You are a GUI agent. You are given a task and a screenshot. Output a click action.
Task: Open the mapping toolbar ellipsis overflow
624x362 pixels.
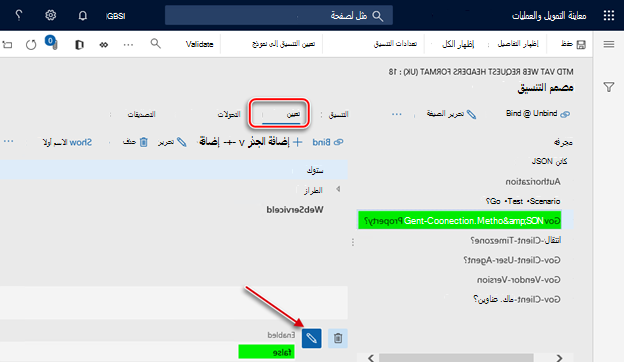click(x=8, y=142)
